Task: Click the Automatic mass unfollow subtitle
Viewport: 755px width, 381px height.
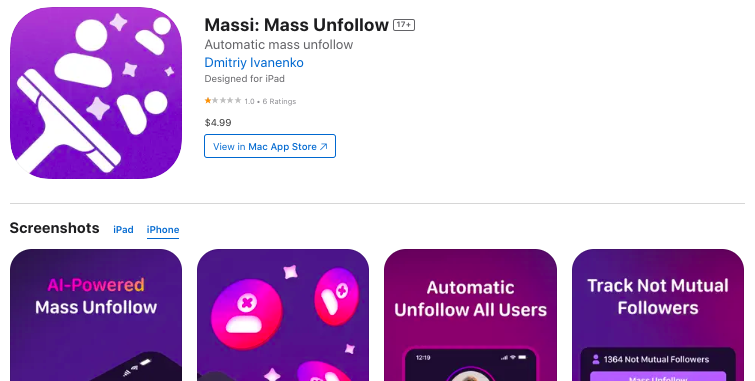Action: pos(279,45)
